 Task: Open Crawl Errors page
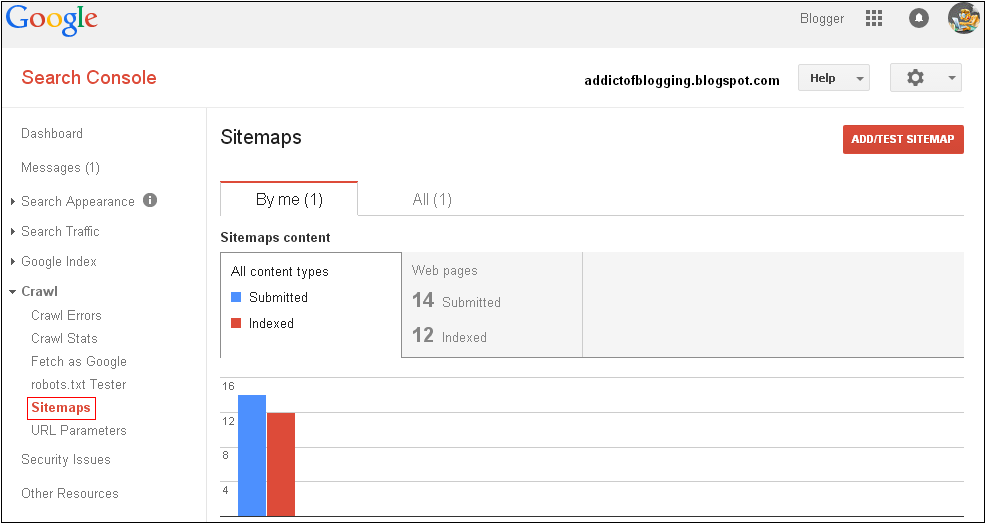tap(66, 316)
